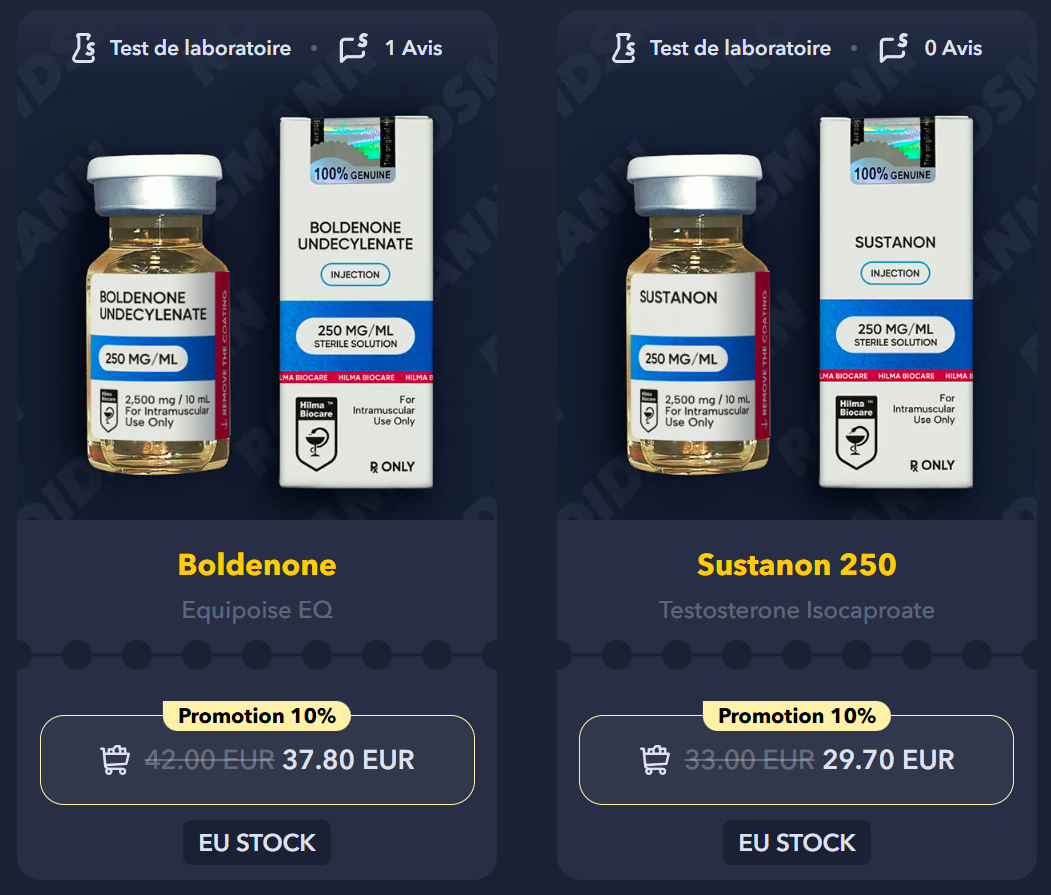Click the lab flask icon on Boldenone card
This screenshot has width=1051, height=895.
click(x=84, y=48)
